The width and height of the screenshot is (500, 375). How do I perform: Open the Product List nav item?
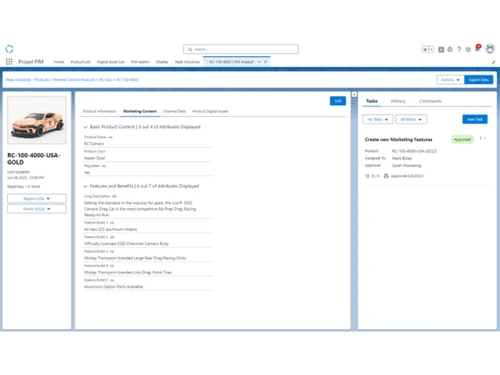(80, 62)
